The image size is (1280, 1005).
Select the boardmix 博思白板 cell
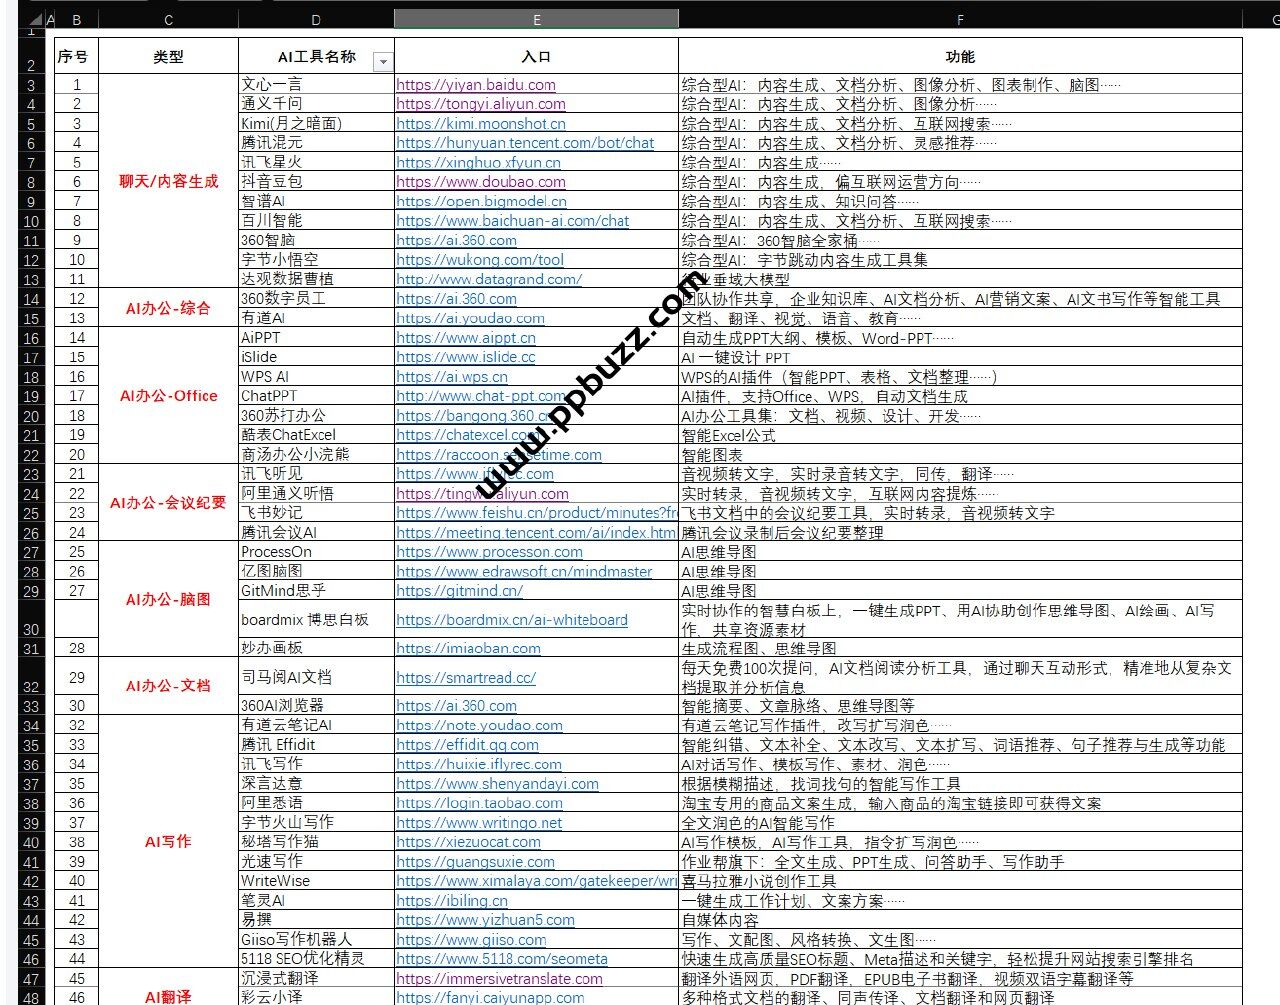(316, 619)
